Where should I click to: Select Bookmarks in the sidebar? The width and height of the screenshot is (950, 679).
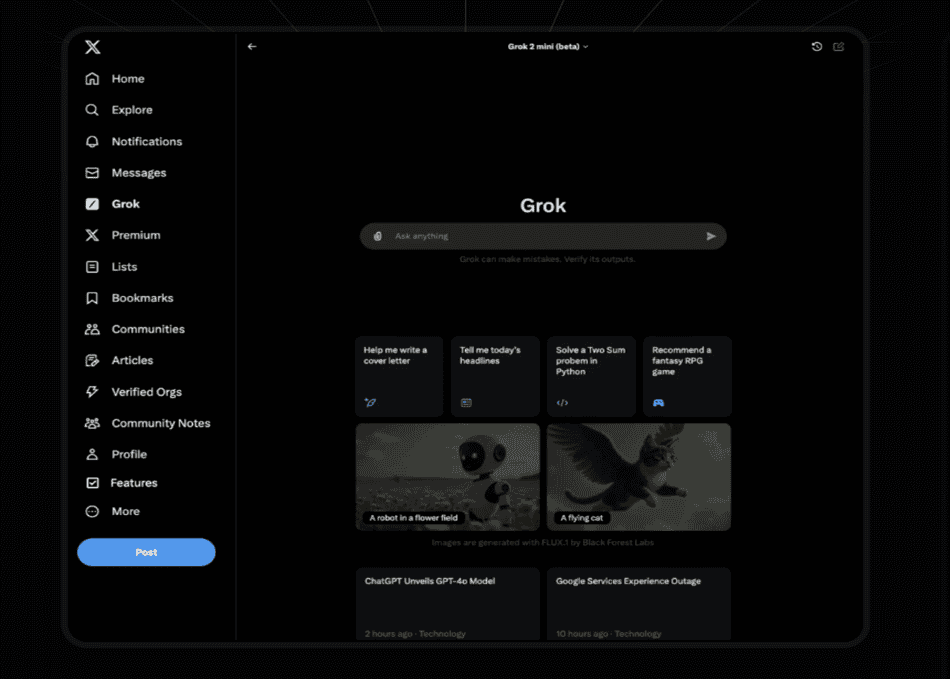click(140, 297)
